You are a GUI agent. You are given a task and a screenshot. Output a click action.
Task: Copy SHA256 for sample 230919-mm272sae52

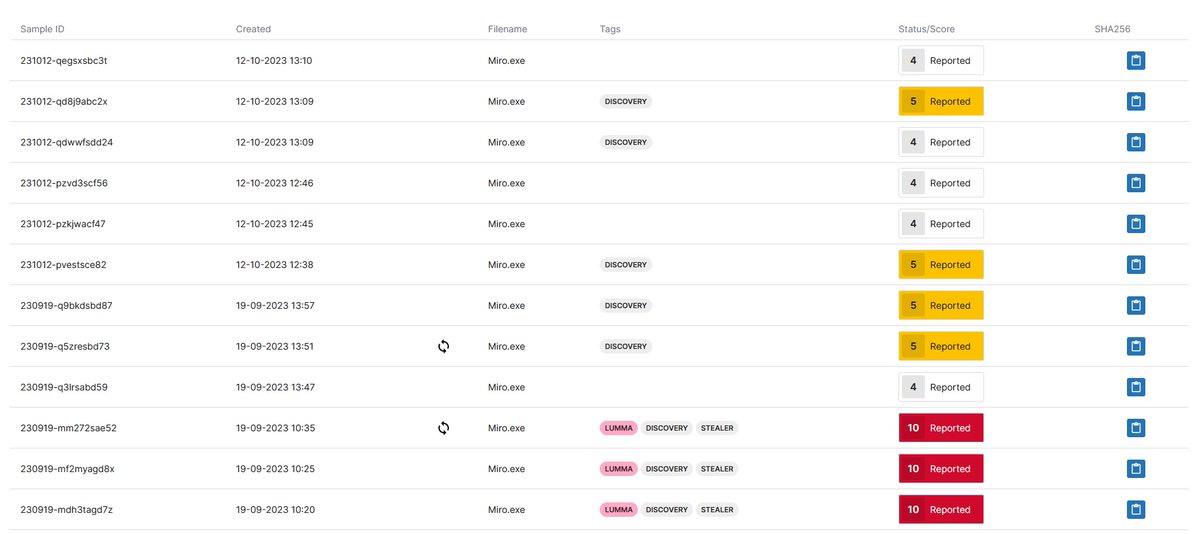point(1135,428)
